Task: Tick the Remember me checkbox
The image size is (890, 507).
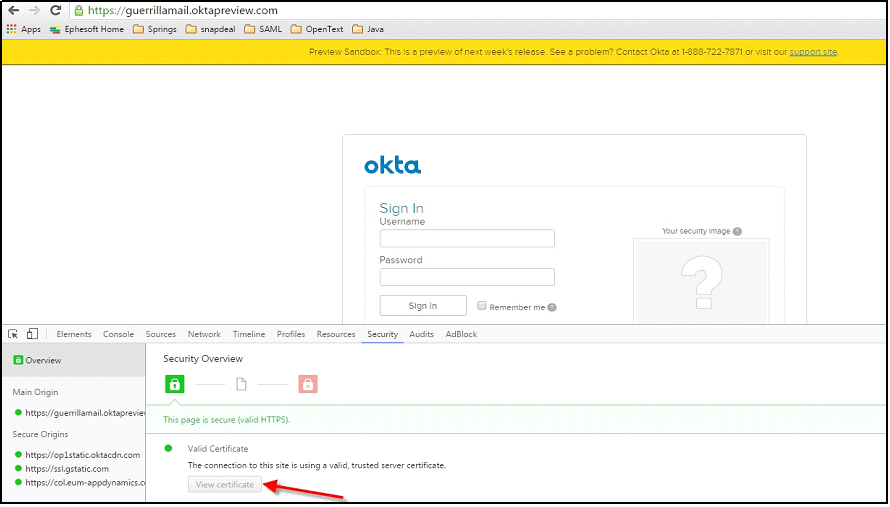Action: coord(482,305)
